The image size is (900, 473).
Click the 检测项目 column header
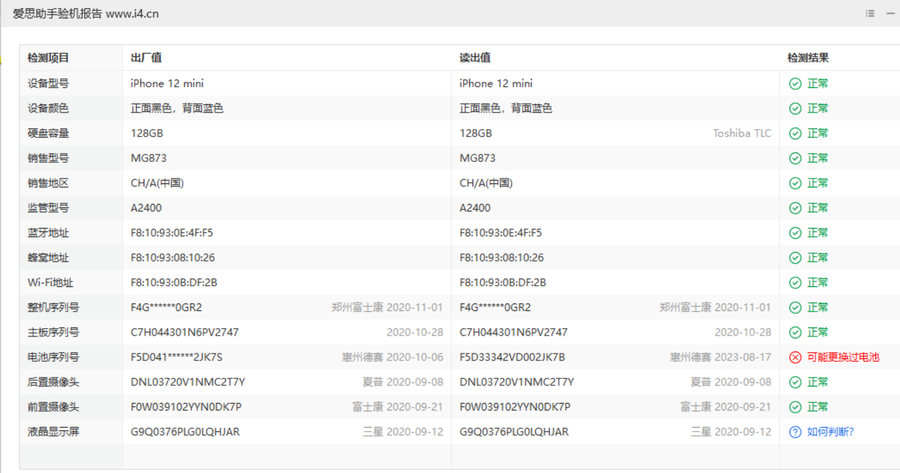click(x=48, y=58)
